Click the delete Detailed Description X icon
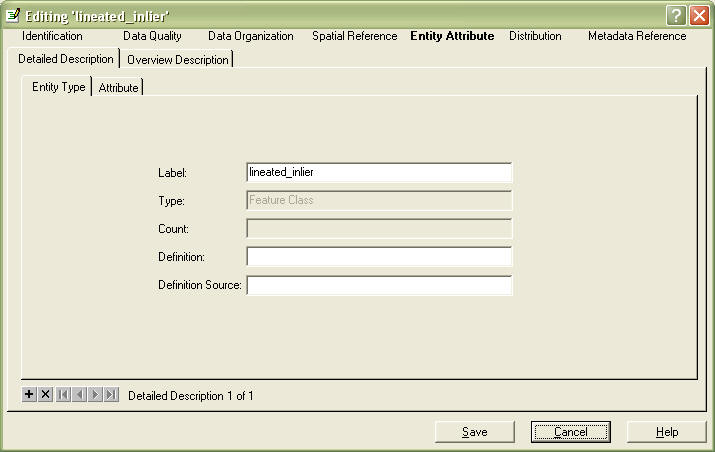715x452 pixels. pyautogui.click(x=45, y=395)
